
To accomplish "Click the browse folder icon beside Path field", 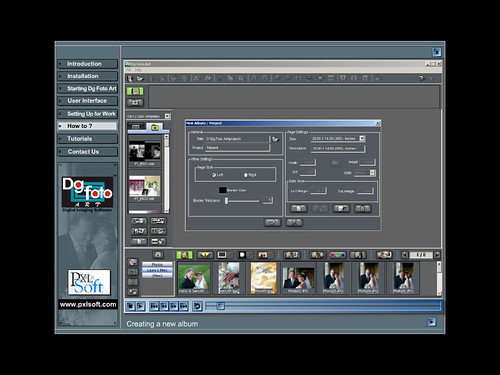I will (275, 139).
